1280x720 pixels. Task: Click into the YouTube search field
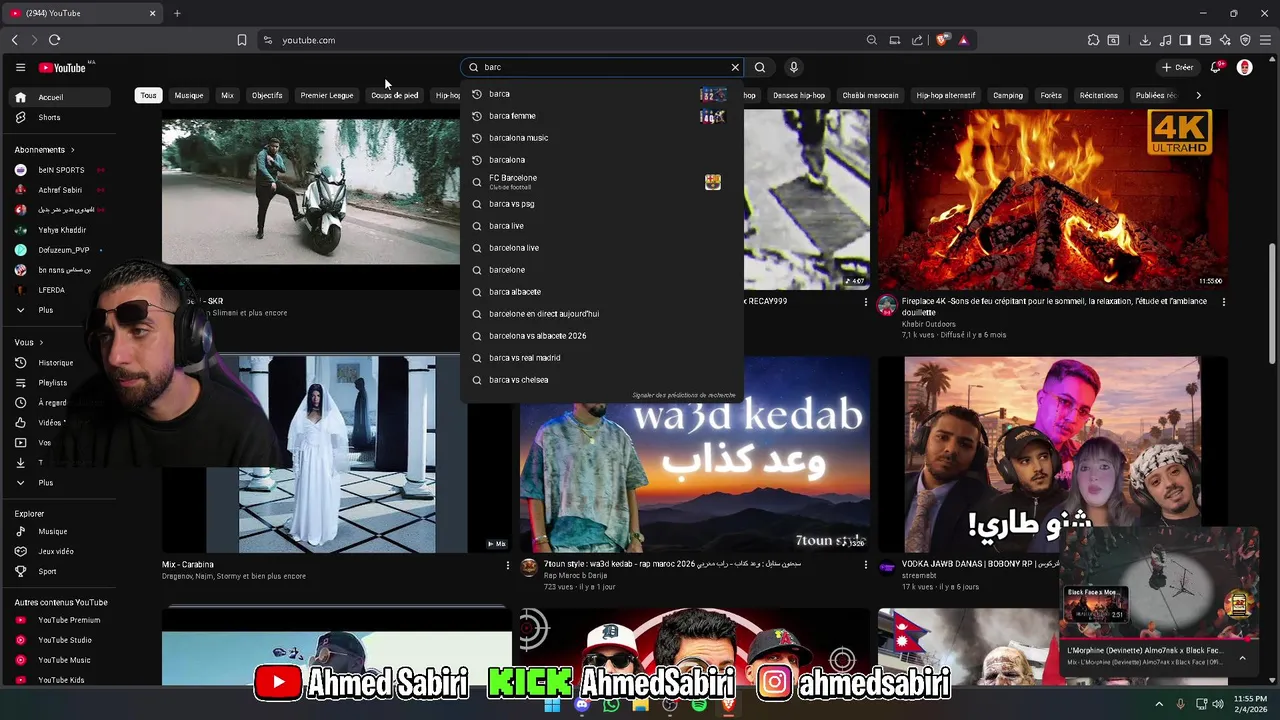(603, 67)
